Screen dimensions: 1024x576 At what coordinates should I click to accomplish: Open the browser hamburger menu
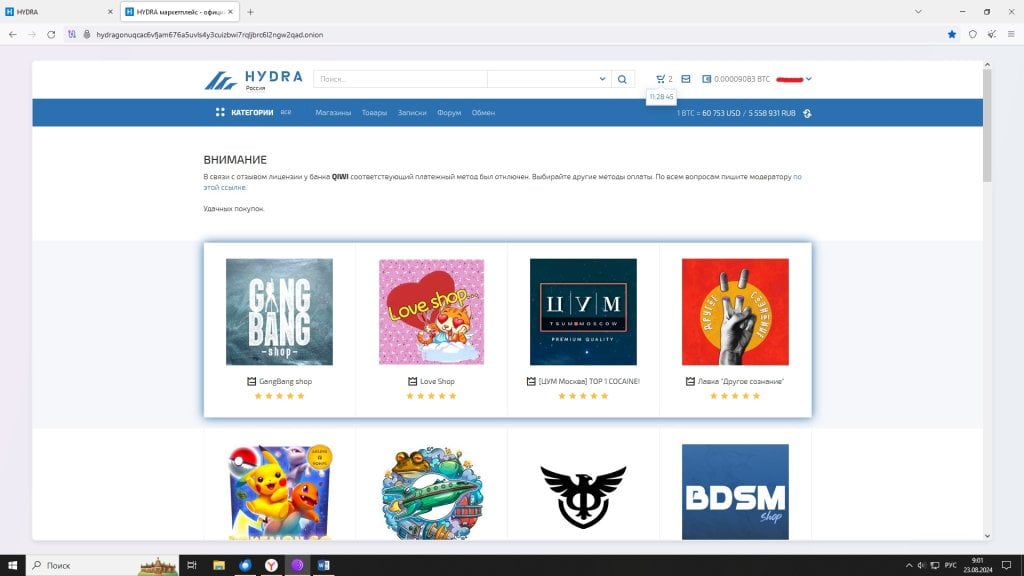coord(1011,35)
